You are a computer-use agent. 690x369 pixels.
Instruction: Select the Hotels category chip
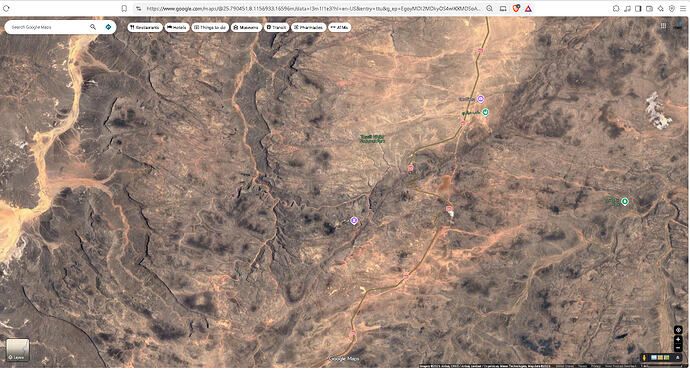[176, 27]
